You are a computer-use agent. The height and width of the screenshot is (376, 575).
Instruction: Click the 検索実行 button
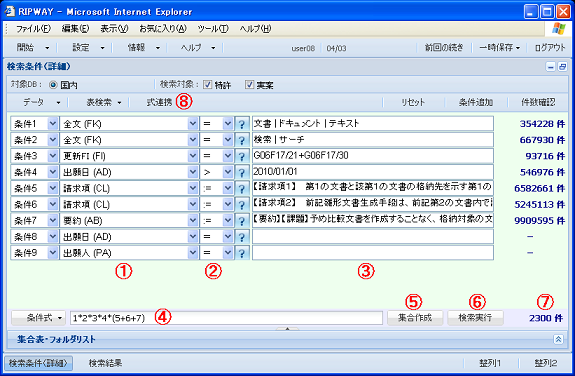tap(475, 318)
